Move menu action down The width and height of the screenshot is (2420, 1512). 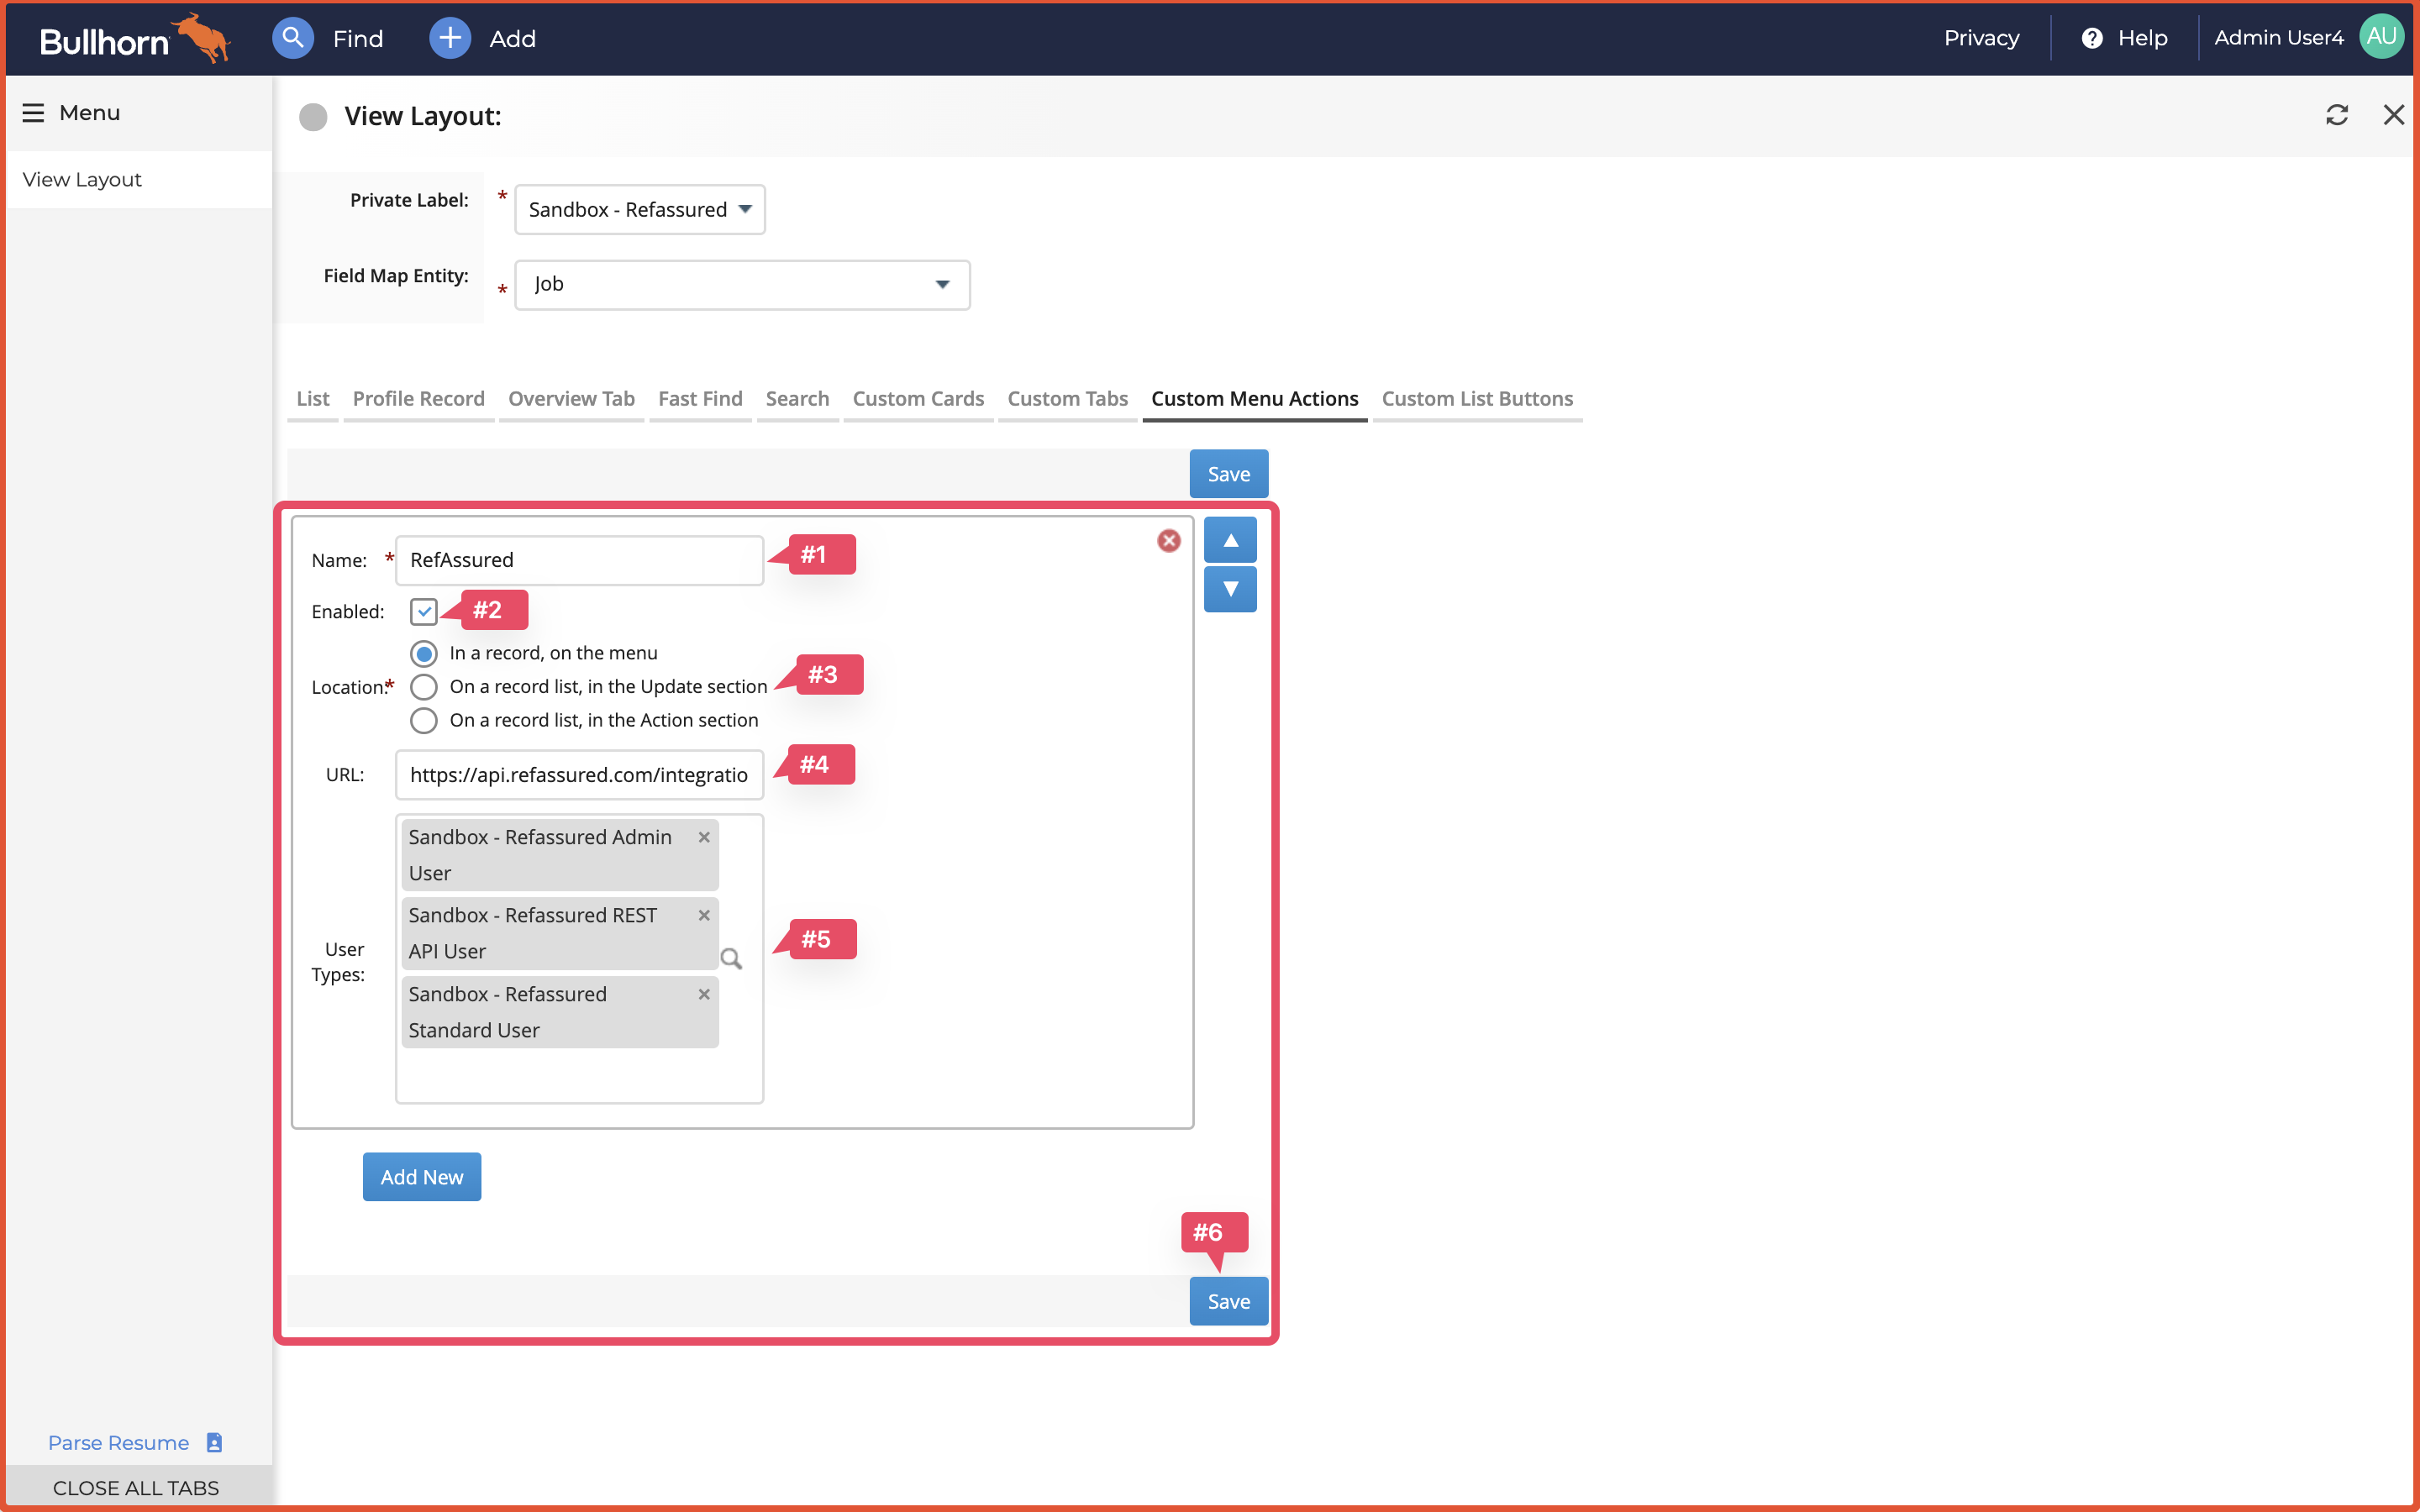point(1230,589)
